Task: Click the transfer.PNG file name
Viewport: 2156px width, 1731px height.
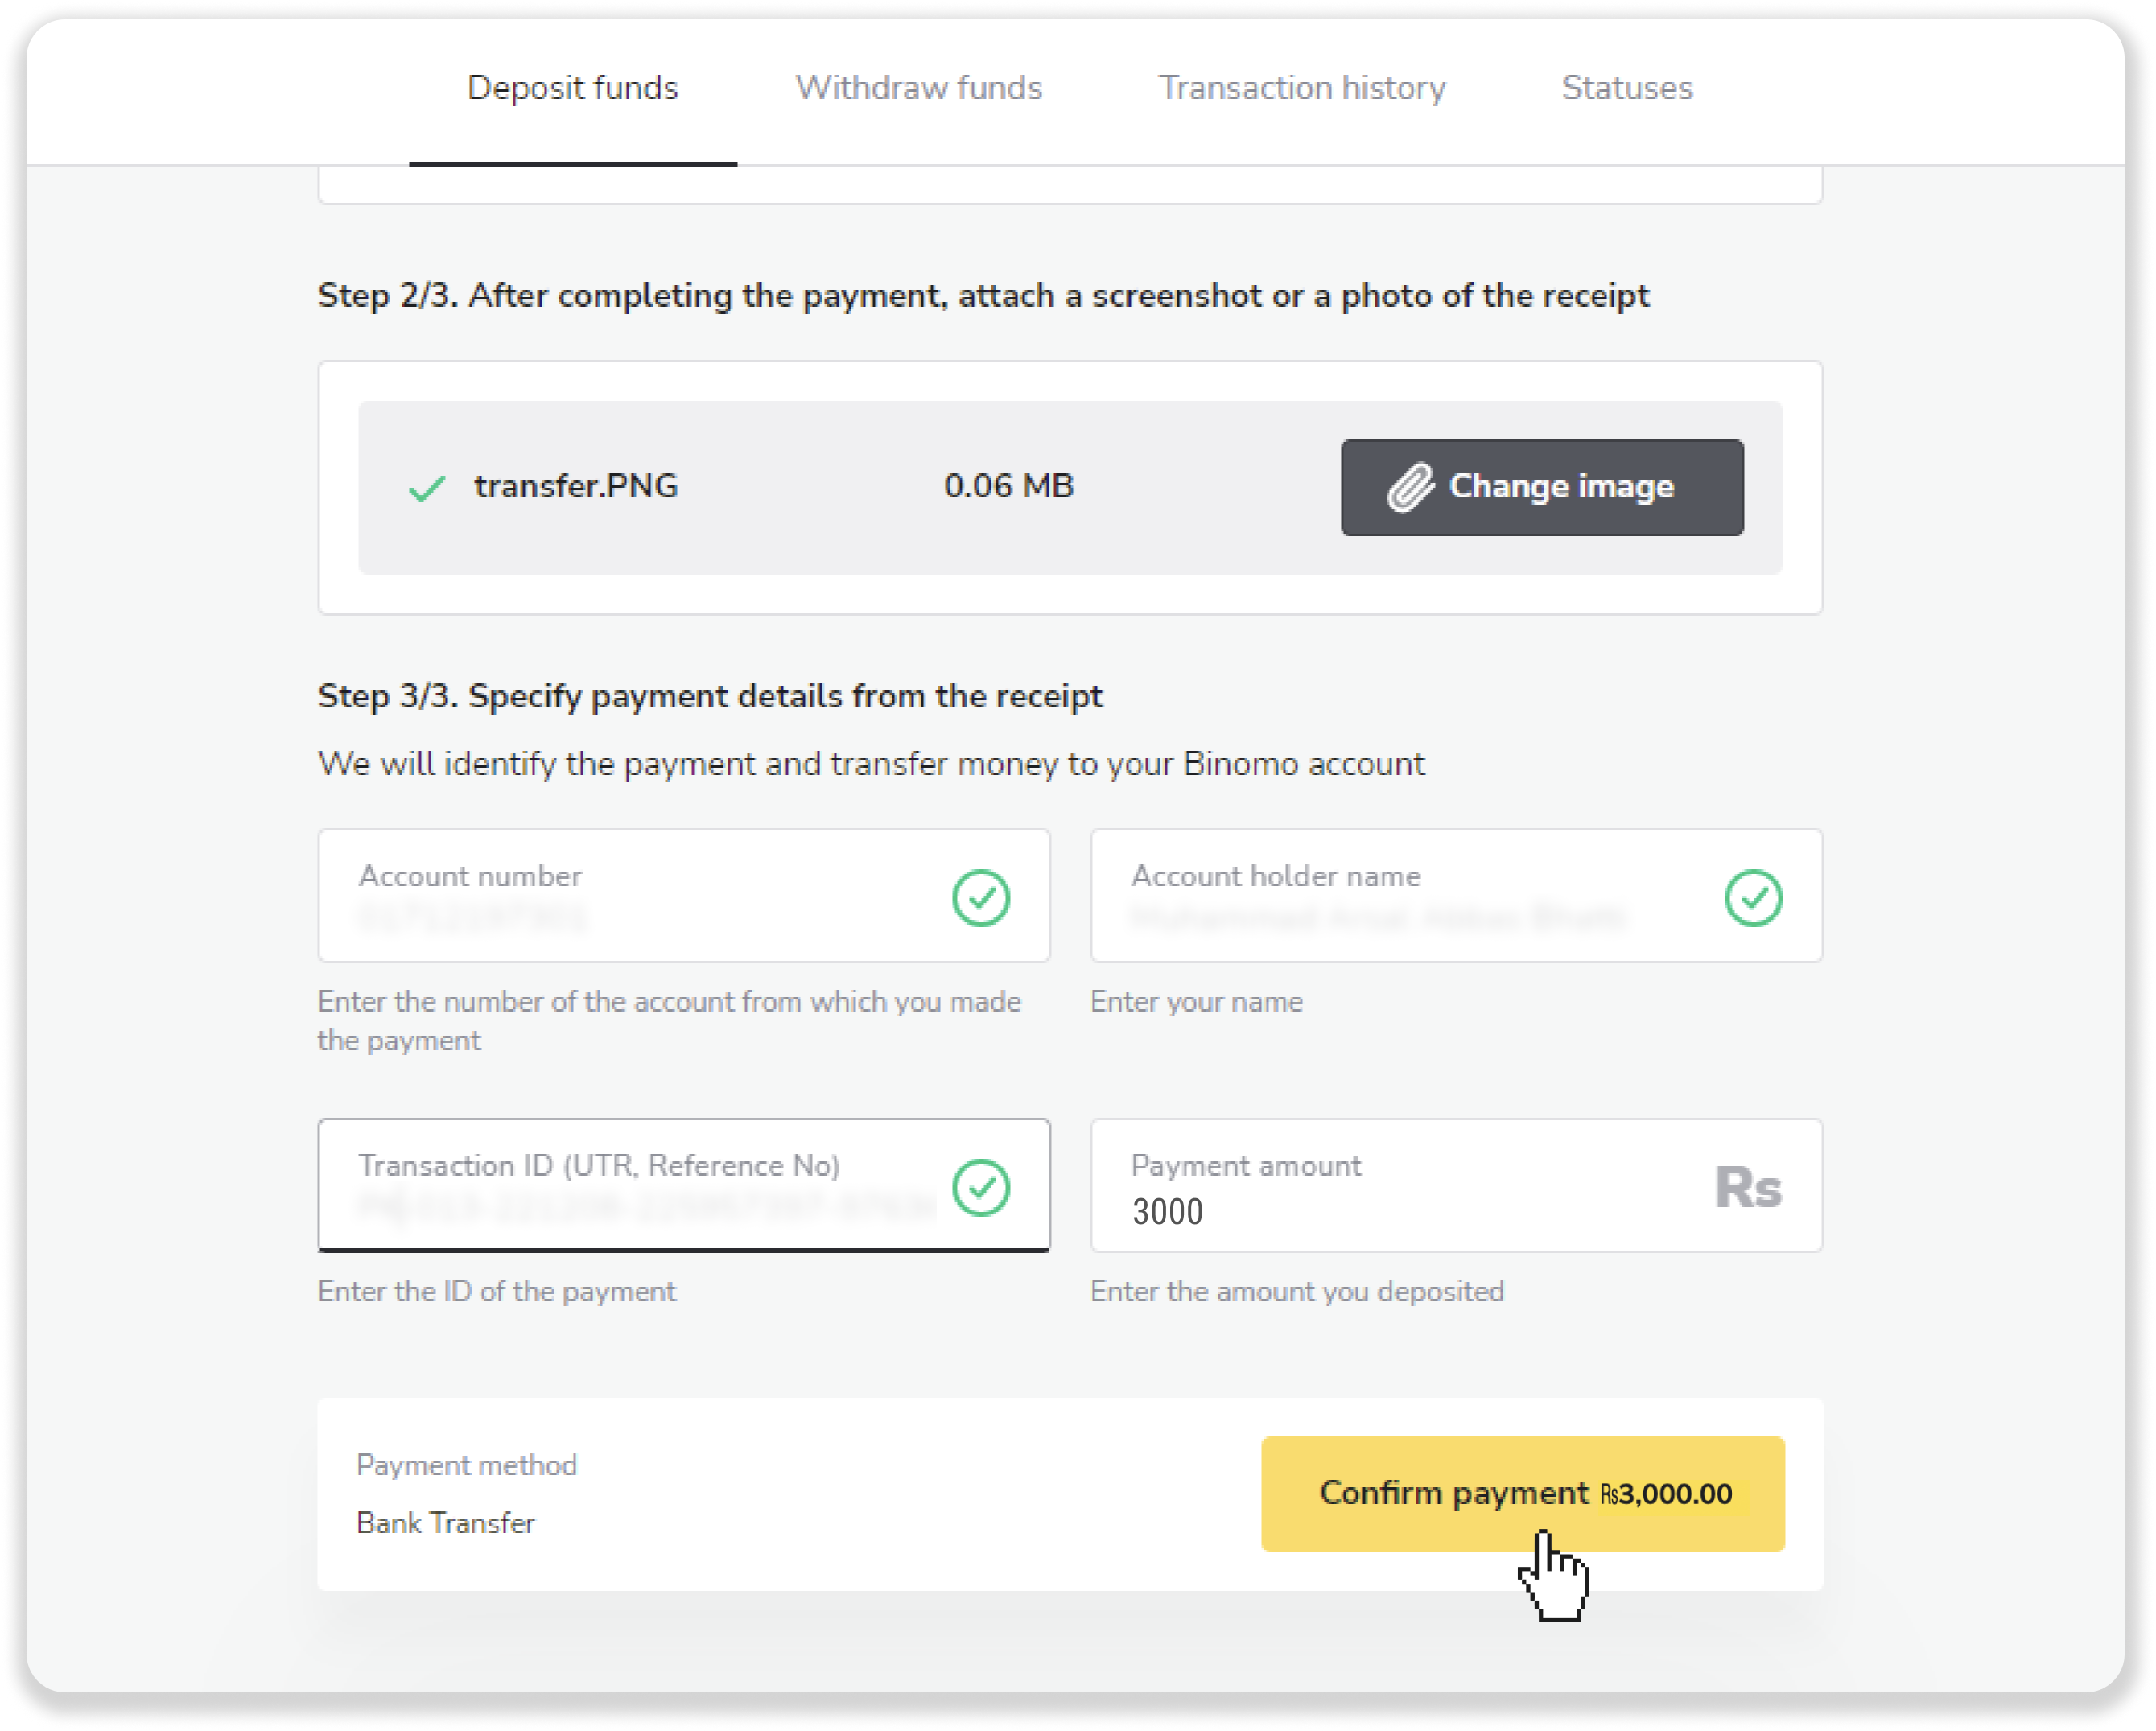Action: pos(576,486)
